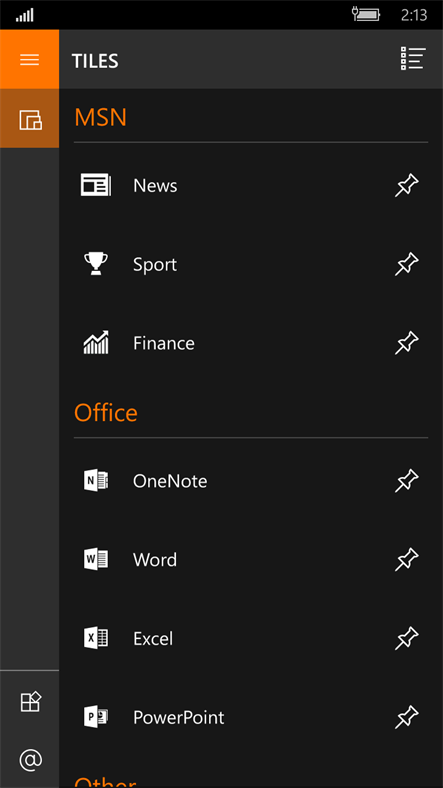Pin the OneNote tile
The height and width of the screenshot is (788, 443).
[x=406, y=481]
